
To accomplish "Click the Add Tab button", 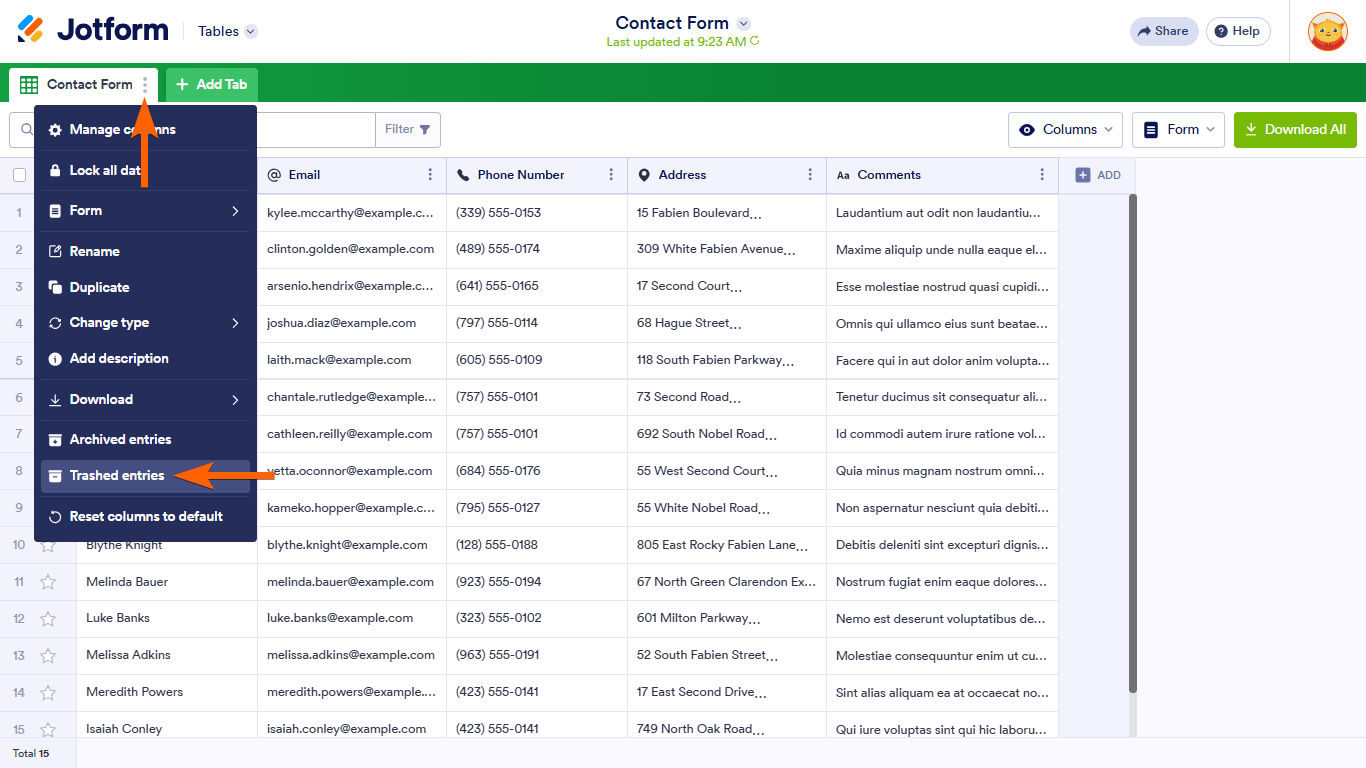I will (211, 84).
